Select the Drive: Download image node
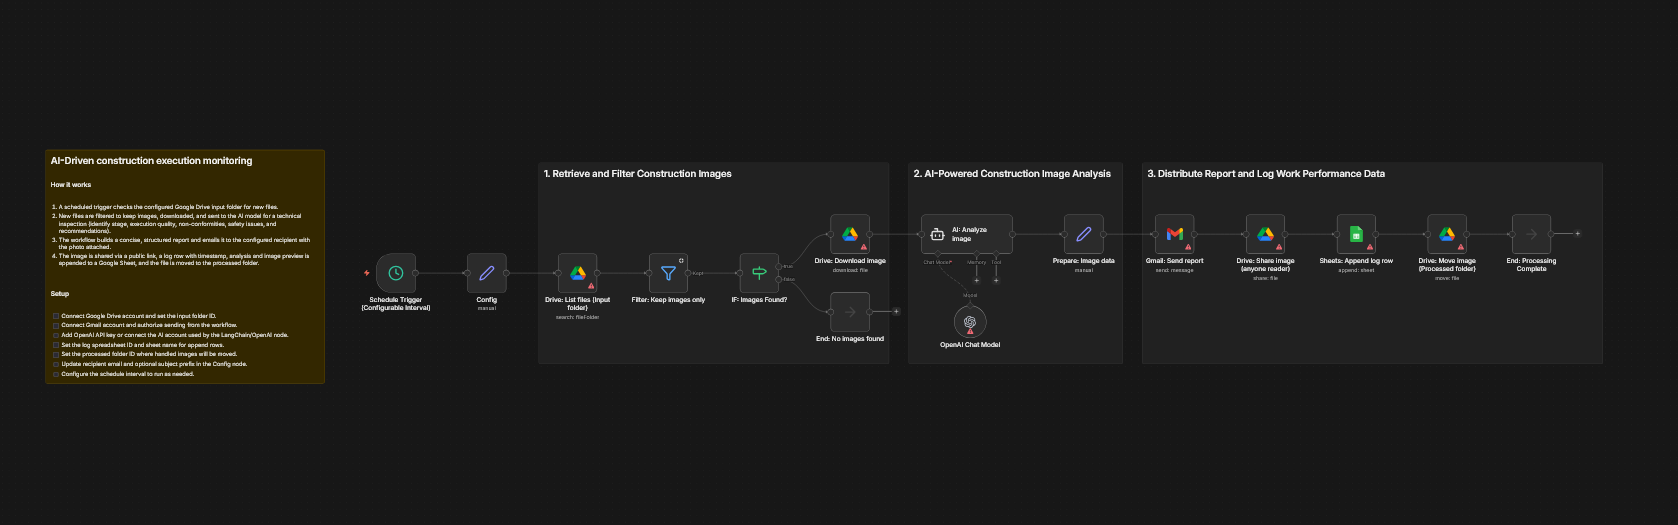 click(850, 234)
